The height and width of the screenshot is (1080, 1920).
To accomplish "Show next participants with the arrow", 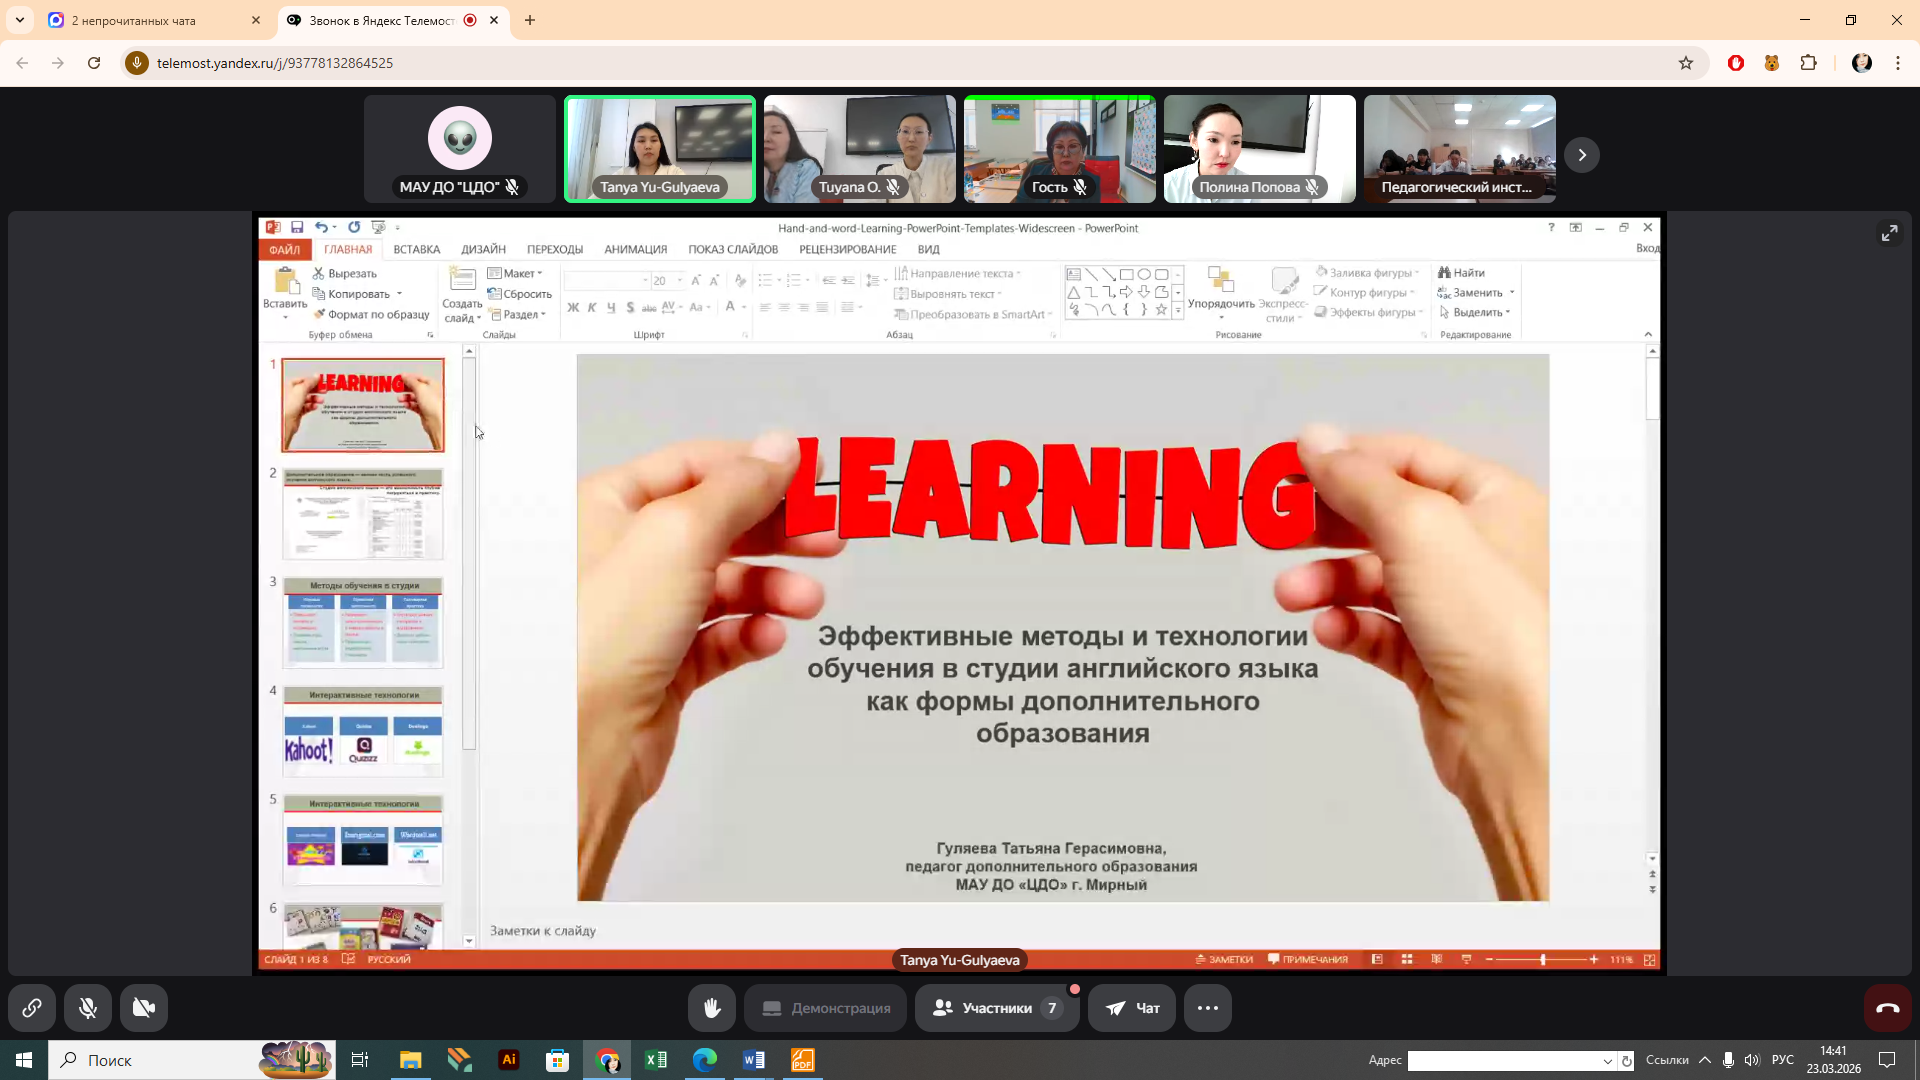I will [1581, 155].
